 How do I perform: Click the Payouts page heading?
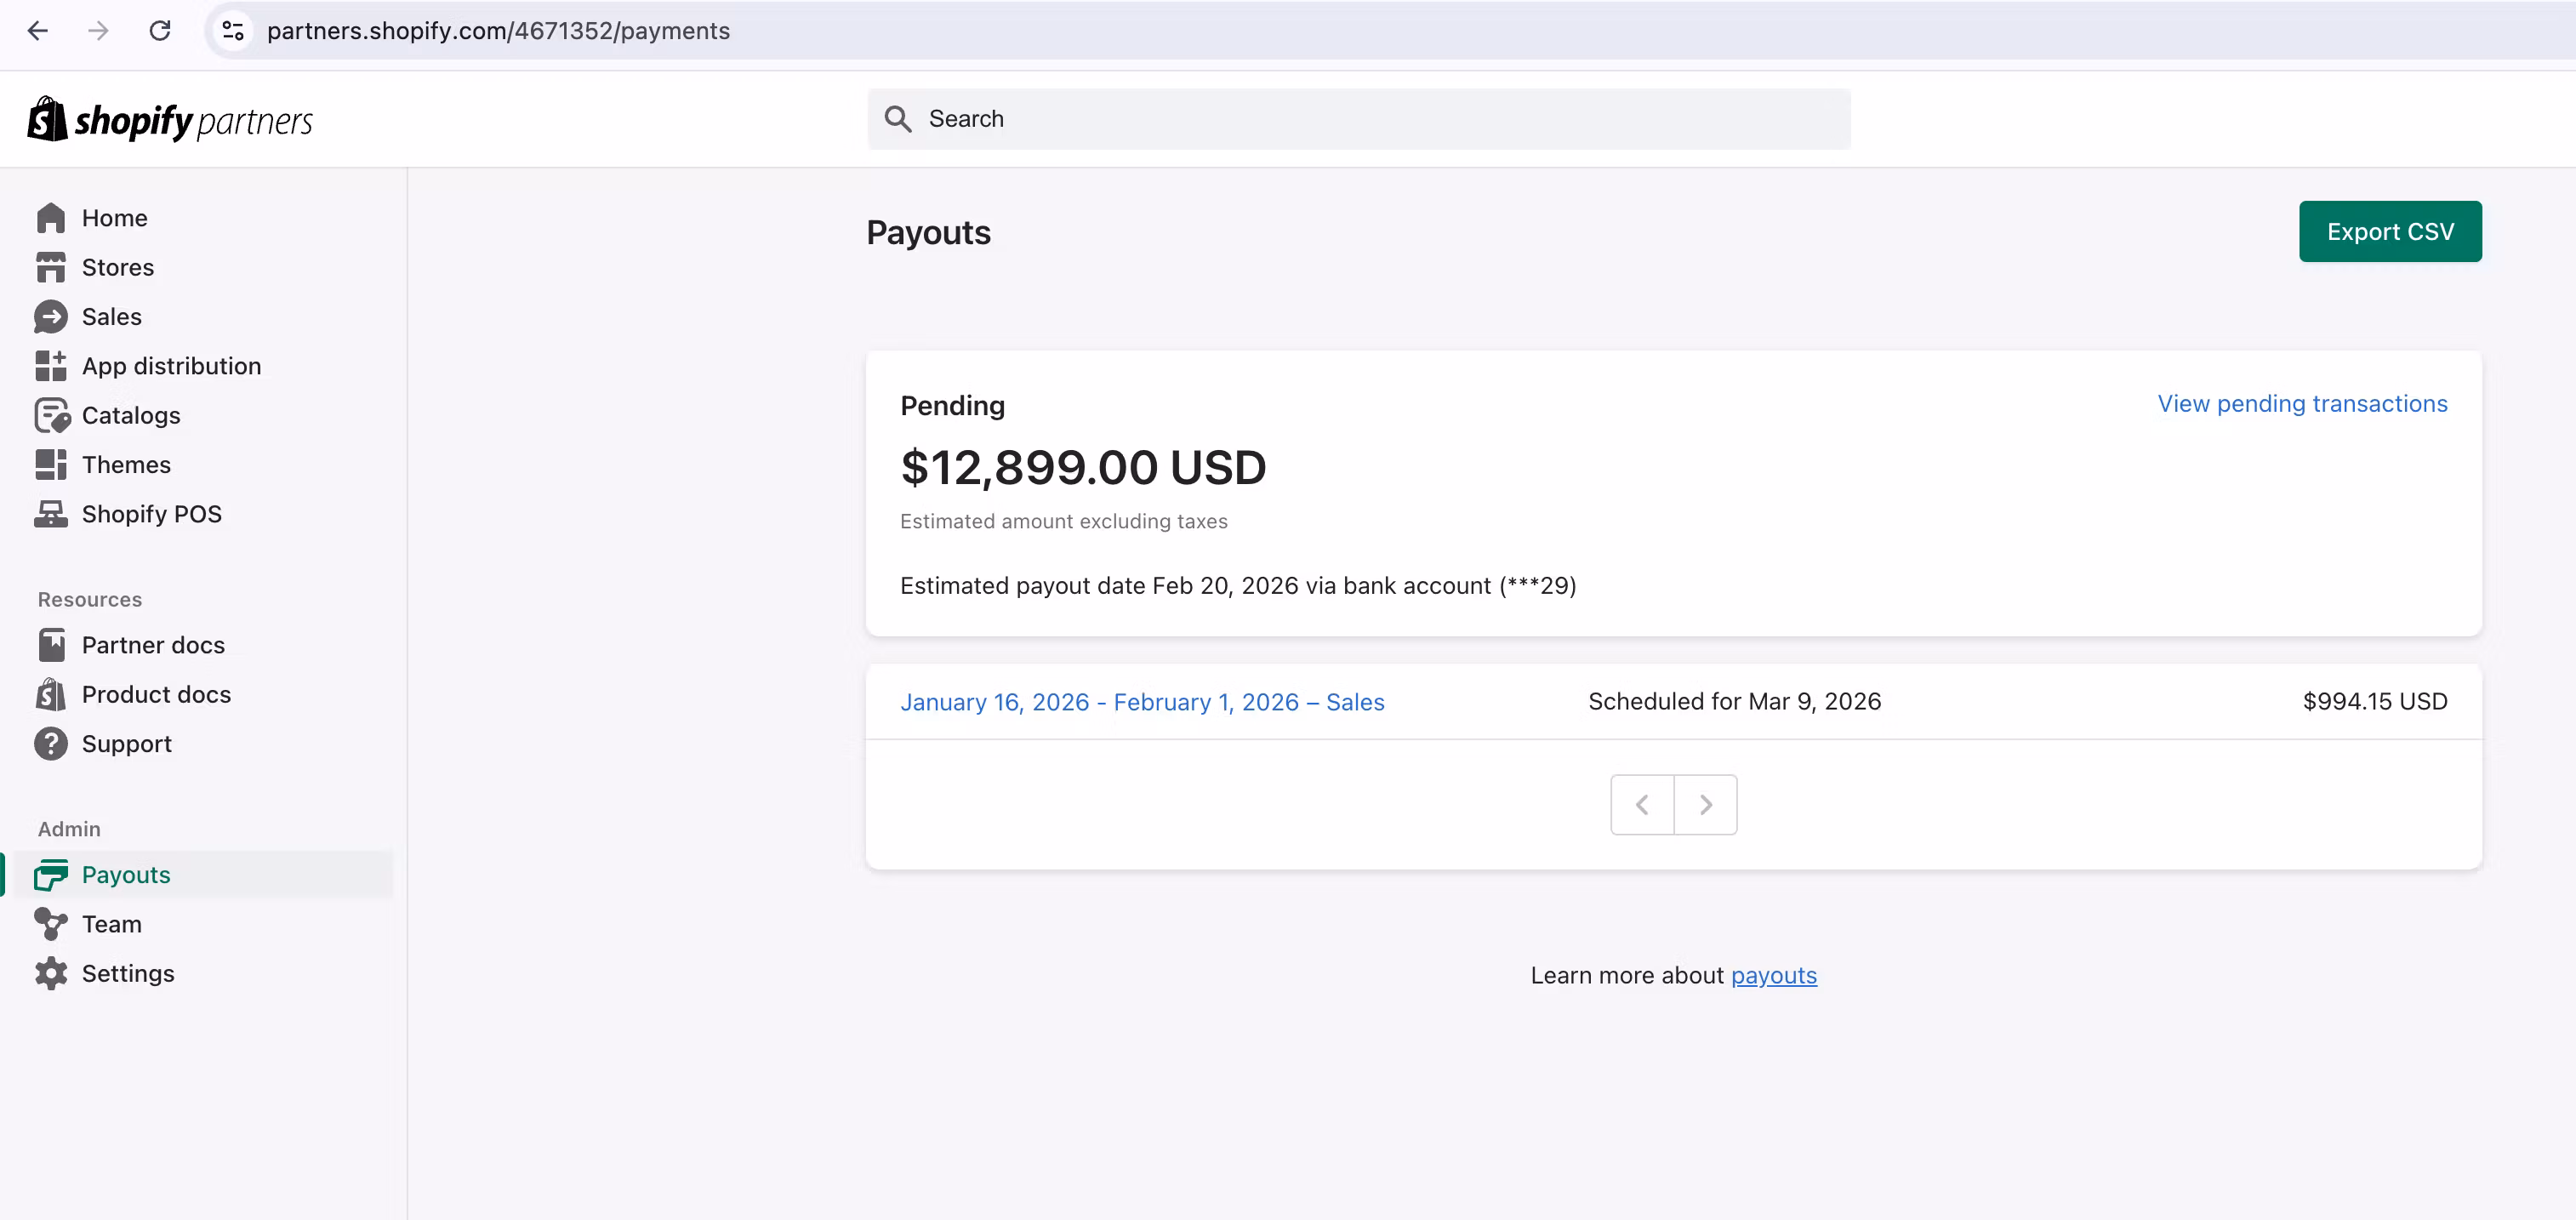click(928, 232)
